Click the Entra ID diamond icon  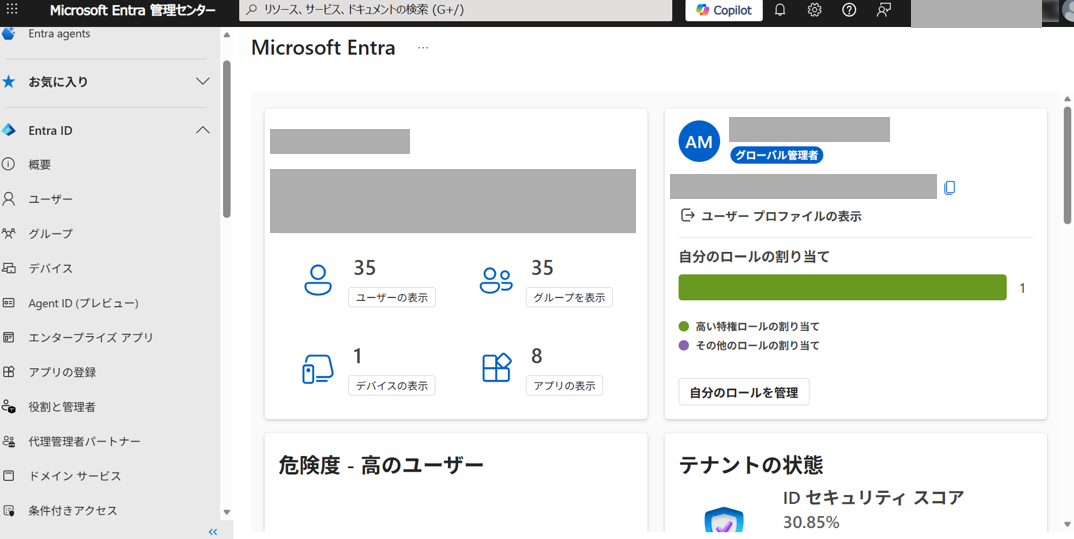click(8, 130)
